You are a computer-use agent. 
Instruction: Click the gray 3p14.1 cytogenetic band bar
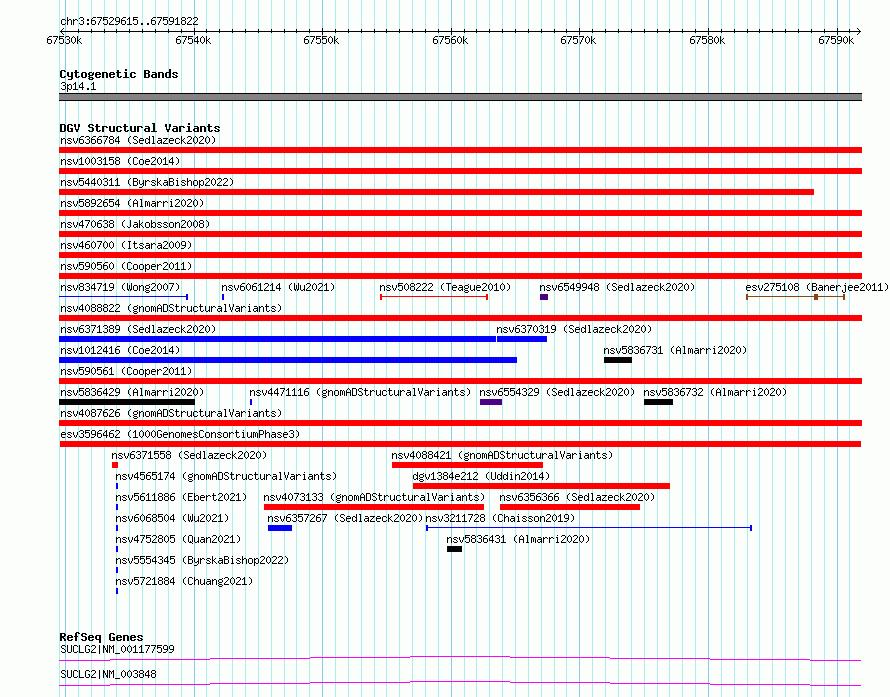click(x=460, y=97)
